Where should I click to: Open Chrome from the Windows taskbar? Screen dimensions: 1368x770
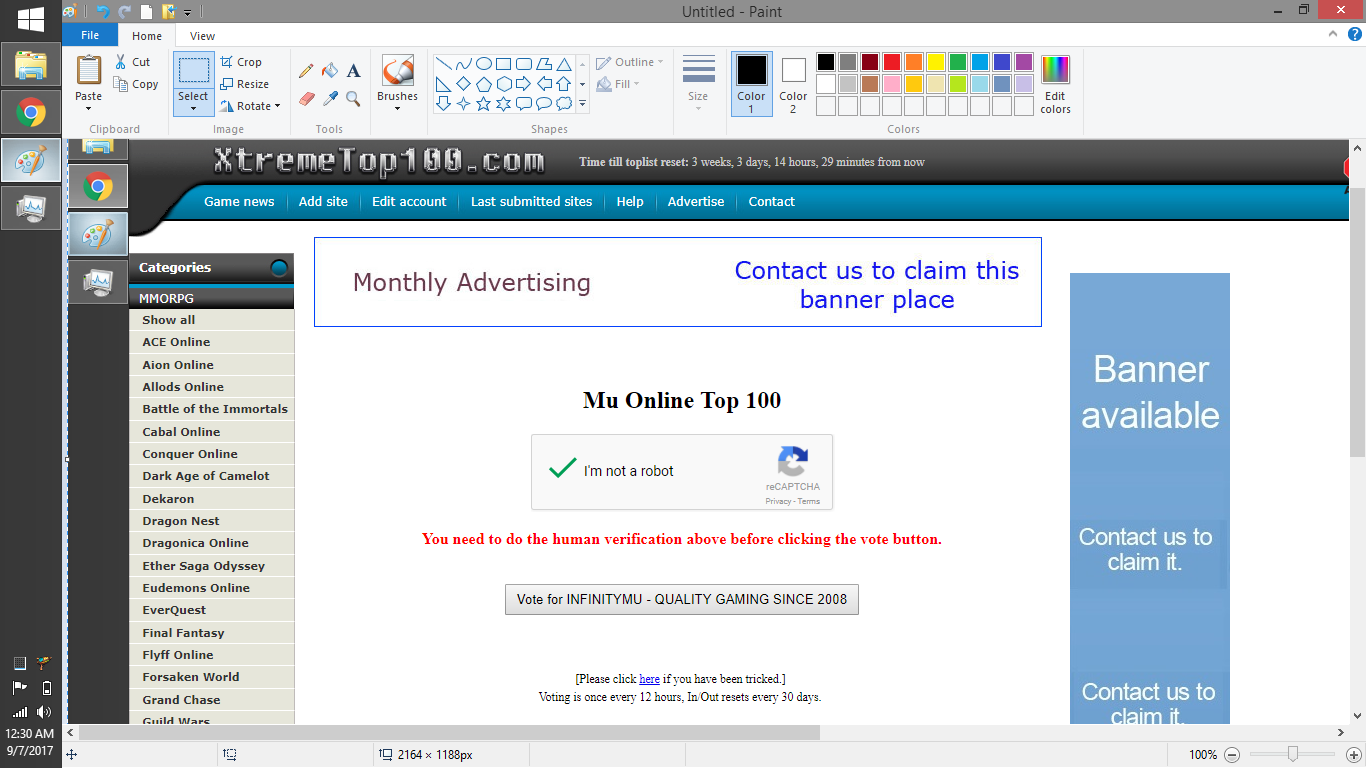31,113
